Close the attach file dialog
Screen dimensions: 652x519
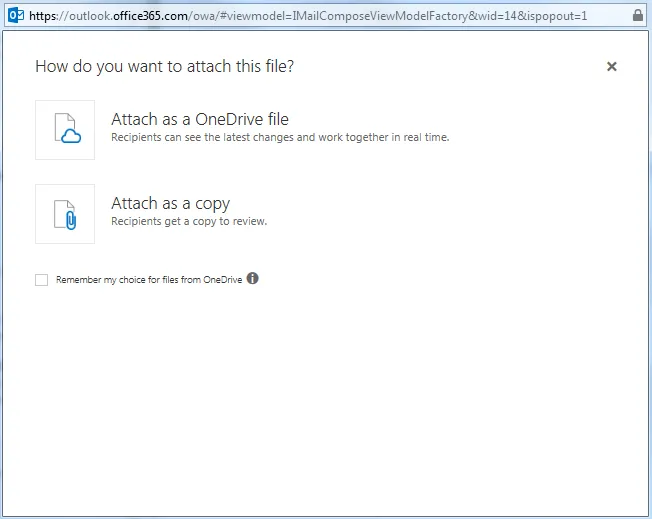(x=611, y=67)
